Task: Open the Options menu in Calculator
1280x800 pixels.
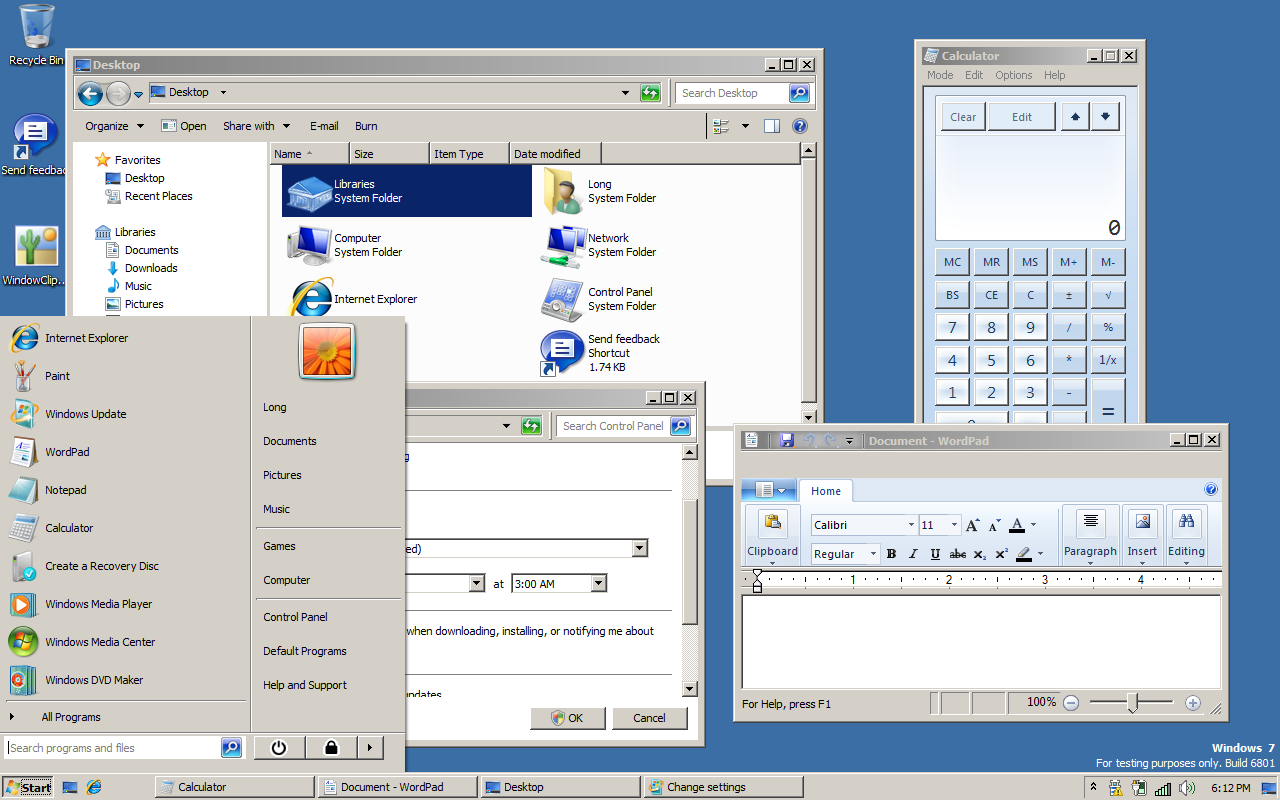Action: 1013,75
